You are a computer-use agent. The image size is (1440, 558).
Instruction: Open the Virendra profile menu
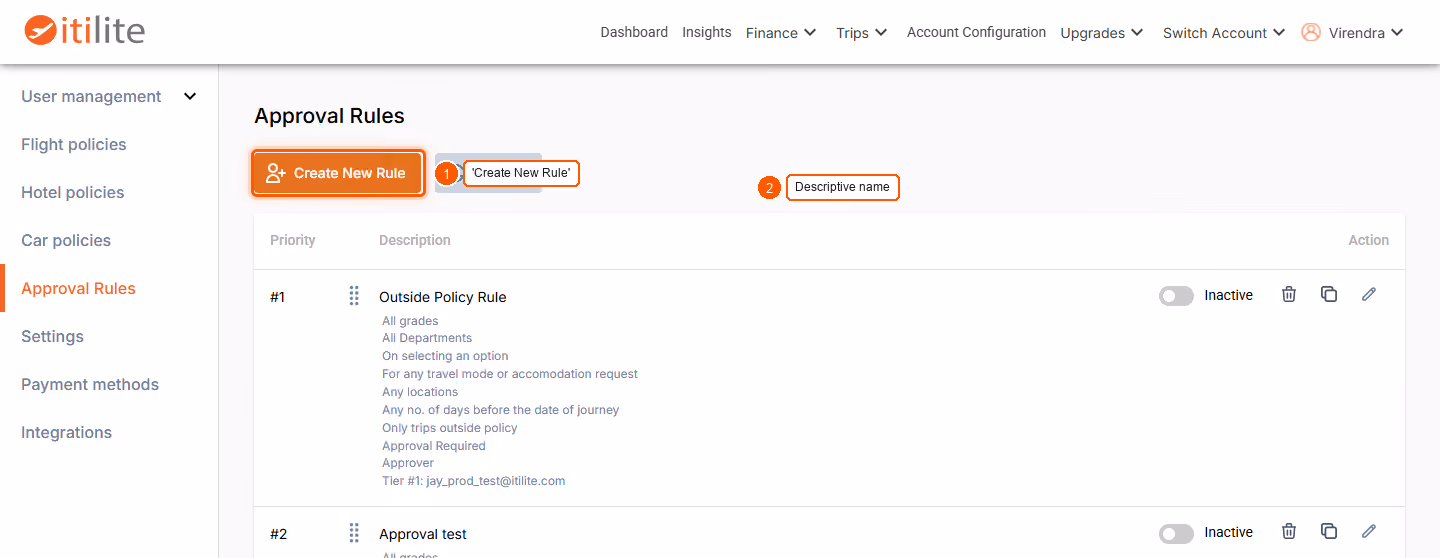(x=1365, y=33)
